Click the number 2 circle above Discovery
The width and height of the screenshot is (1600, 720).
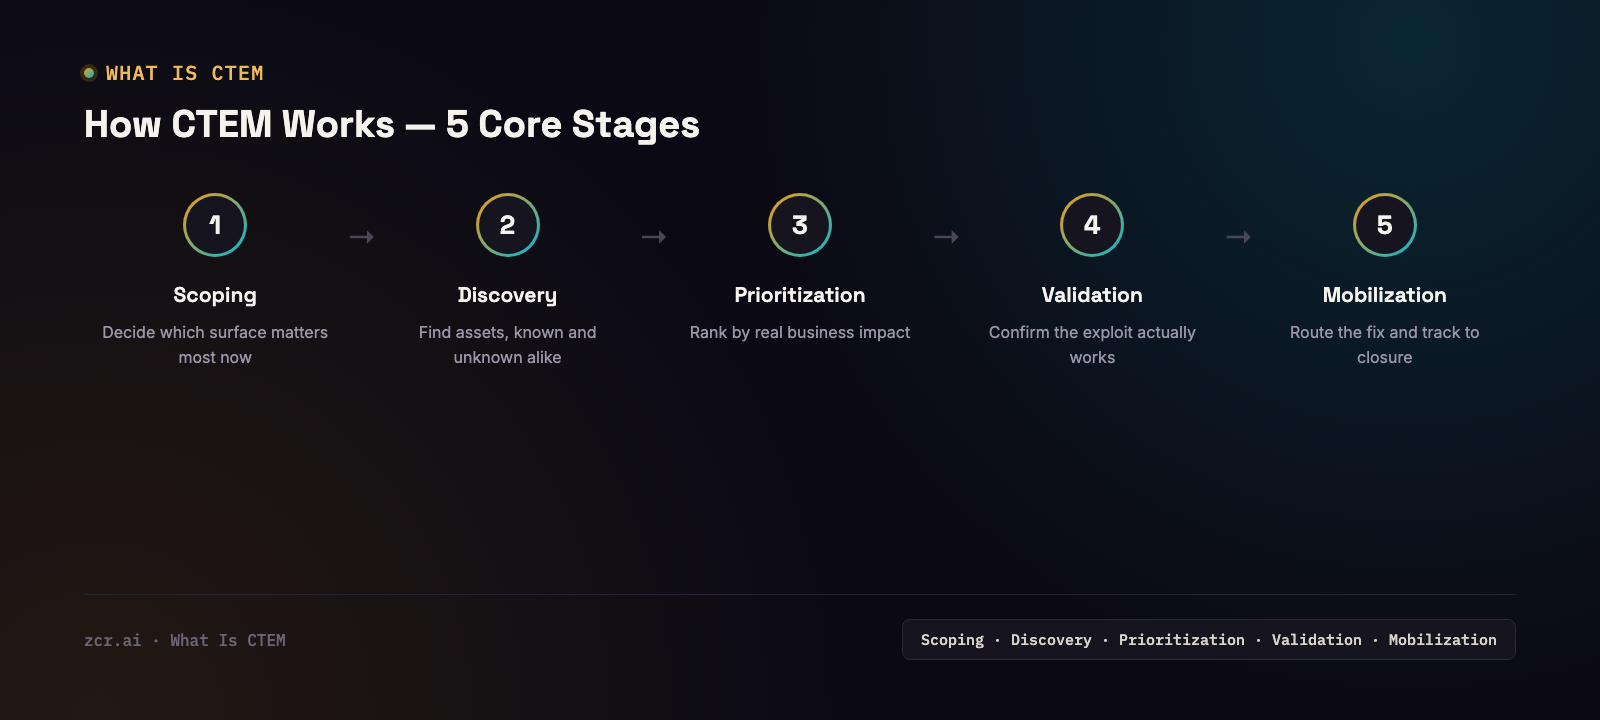coord(508,225)
